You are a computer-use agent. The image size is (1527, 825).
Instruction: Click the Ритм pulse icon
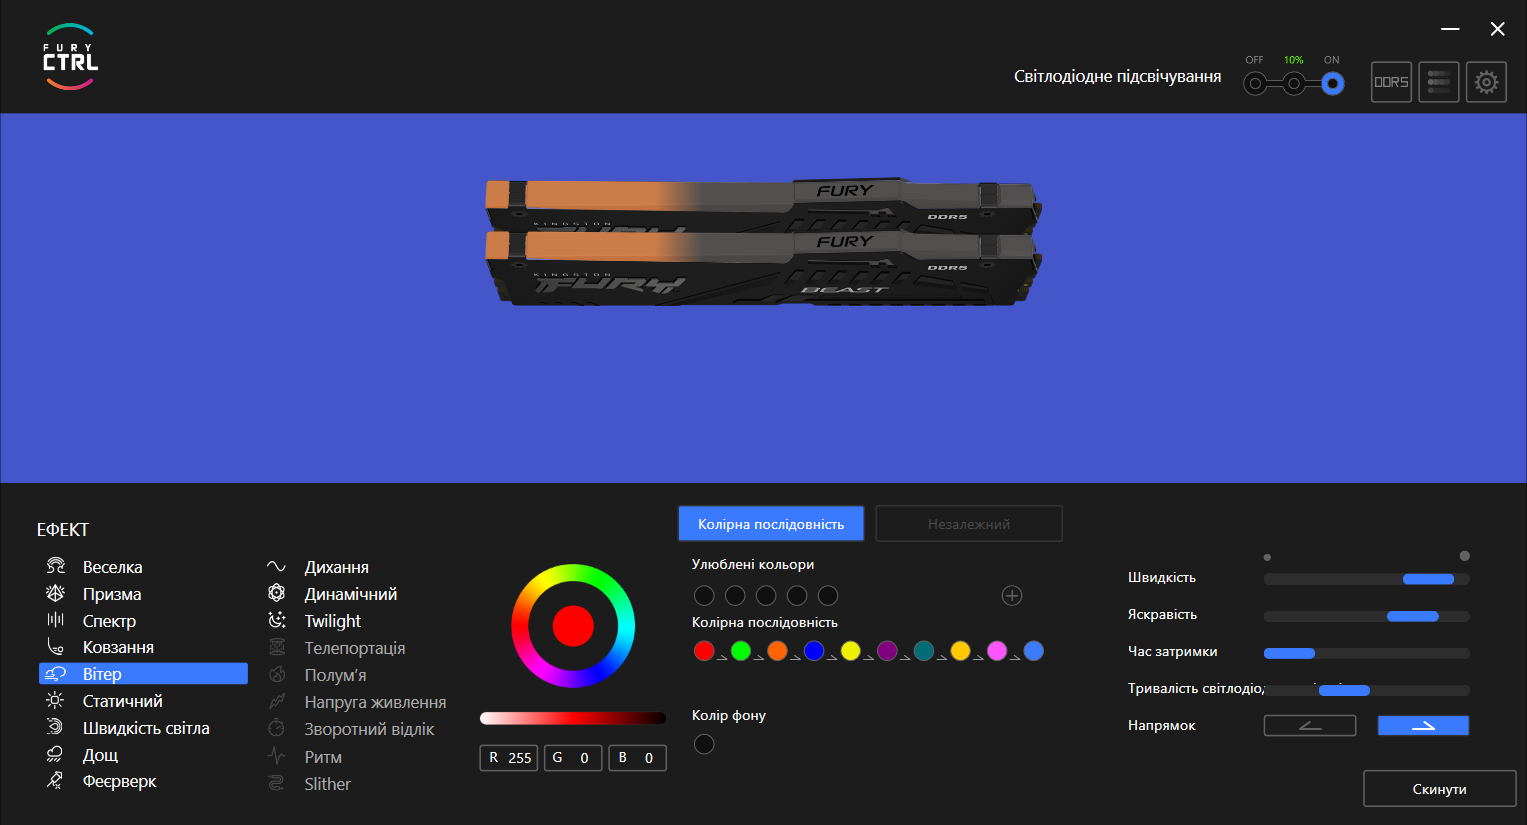click(277, 756)
